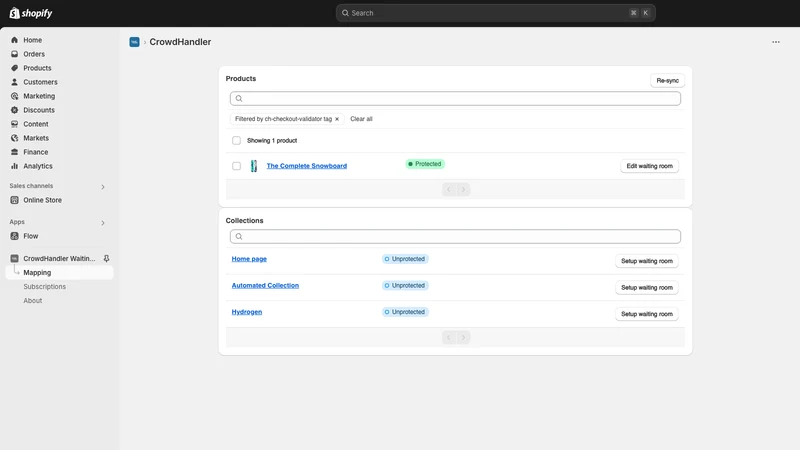Click the CrowdHandler breadcrumb app icon
This screenshot has height=450, width=800.
coord(134,42)
